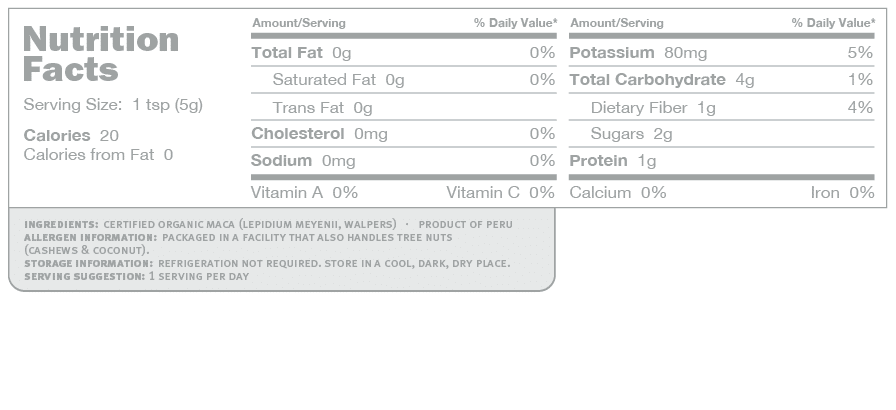Select the Protein 1g row
The width and height of the screenshot is (896, 410).
(722, 161)
